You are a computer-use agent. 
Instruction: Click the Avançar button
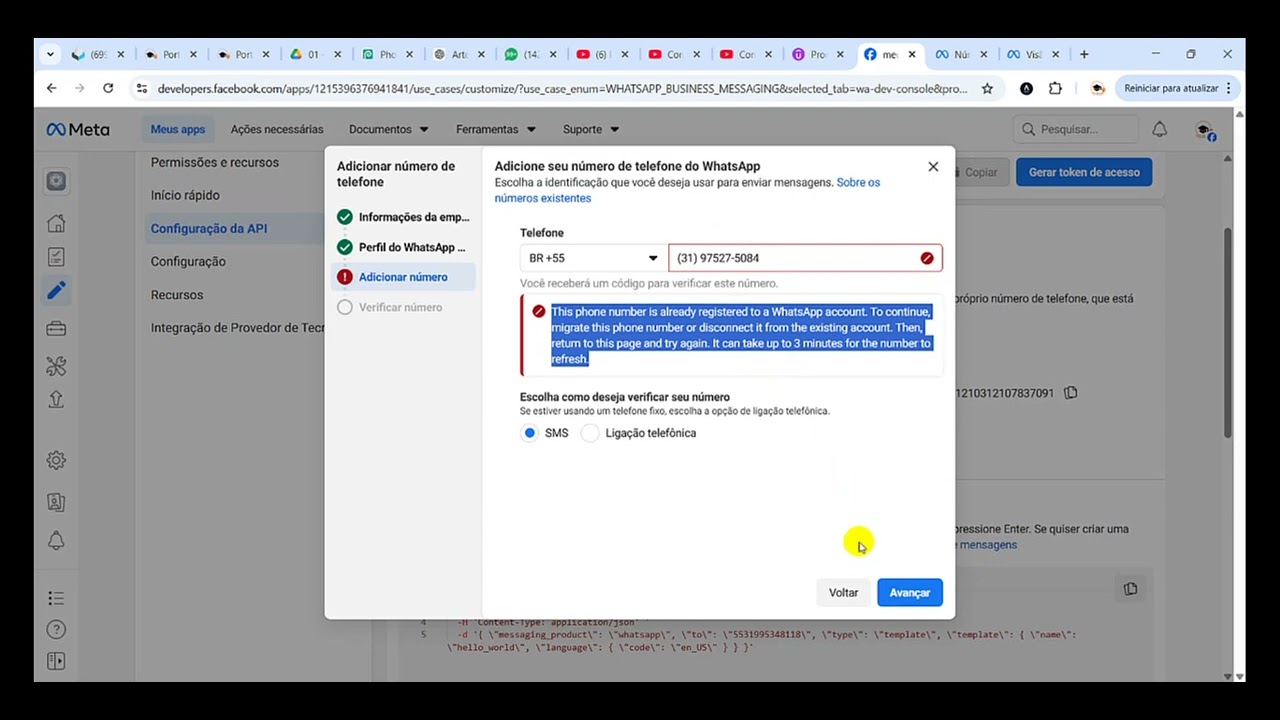[909, 593]
